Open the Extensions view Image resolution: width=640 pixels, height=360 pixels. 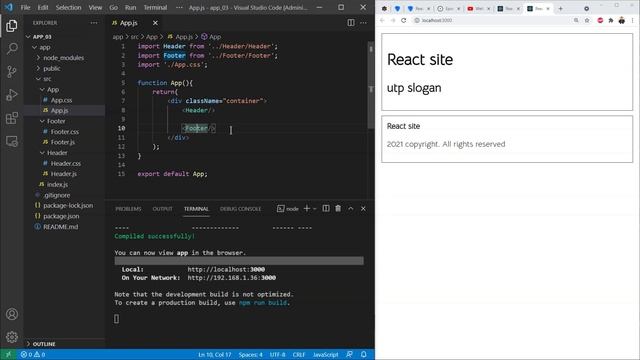click(x=12, y=118)
